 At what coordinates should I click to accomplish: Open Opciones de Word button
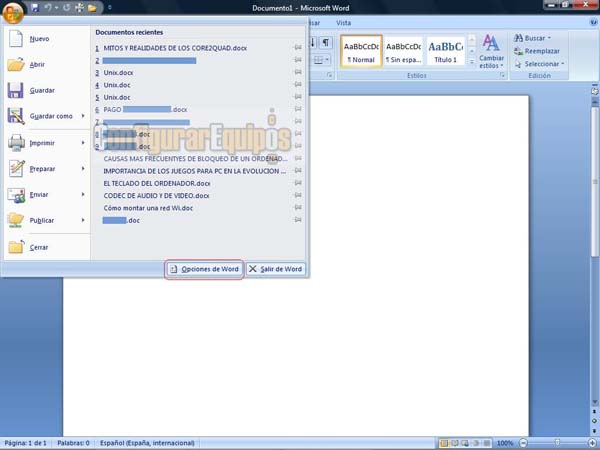[x=204, y=269]
